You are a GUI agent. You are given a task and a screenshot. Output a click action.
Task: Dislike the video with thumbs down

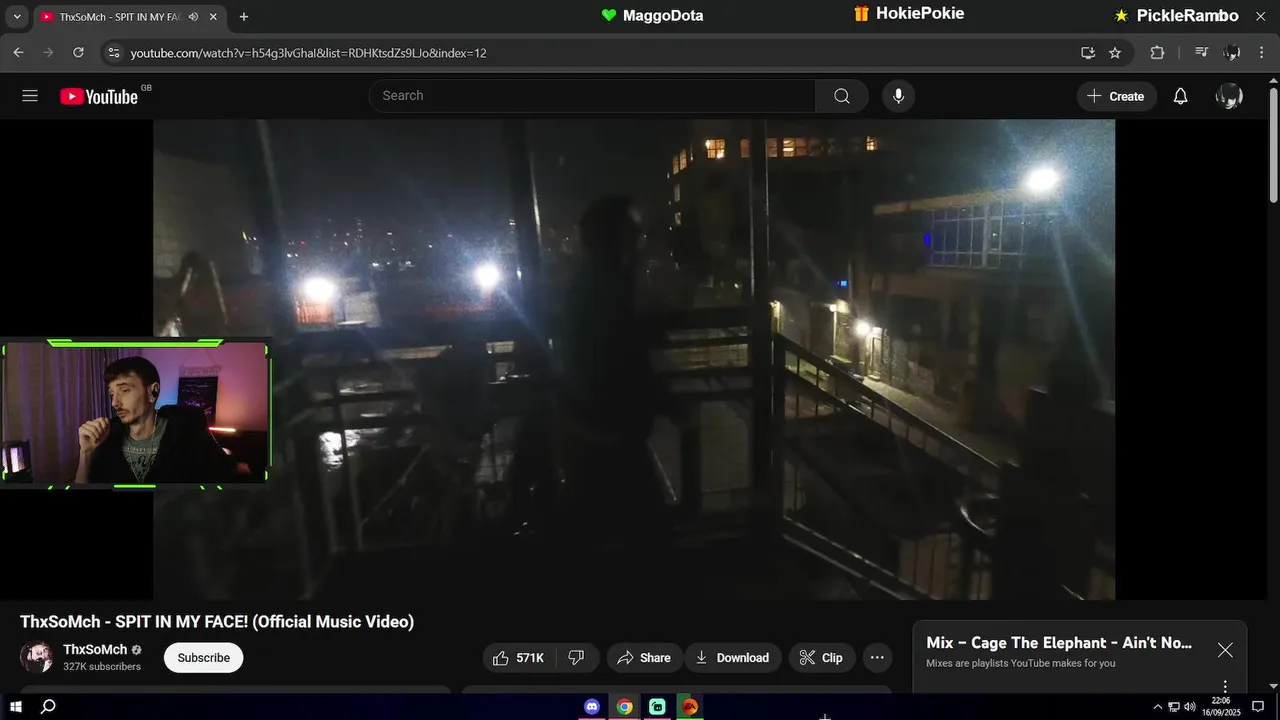point(576,658)
